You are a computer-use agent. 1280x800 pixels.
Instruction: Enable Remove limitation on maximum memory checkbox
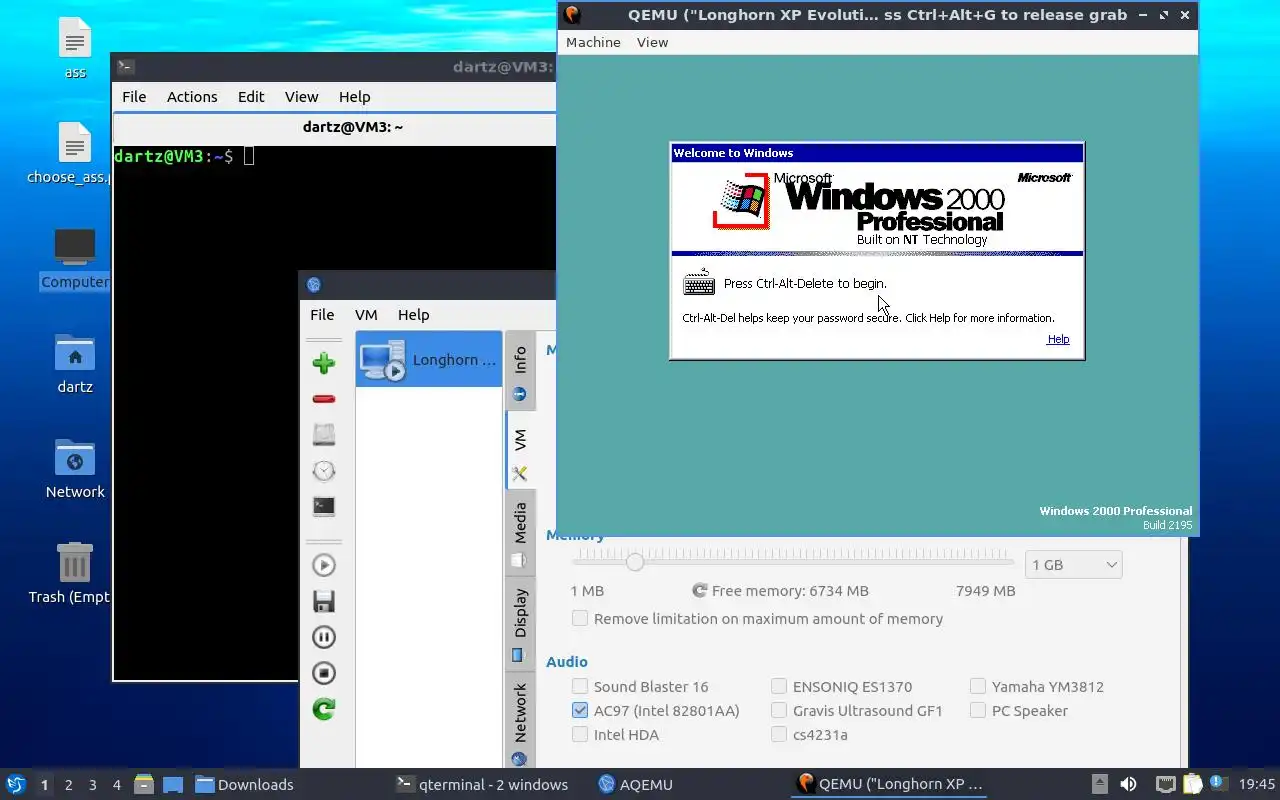click(580, 618)
